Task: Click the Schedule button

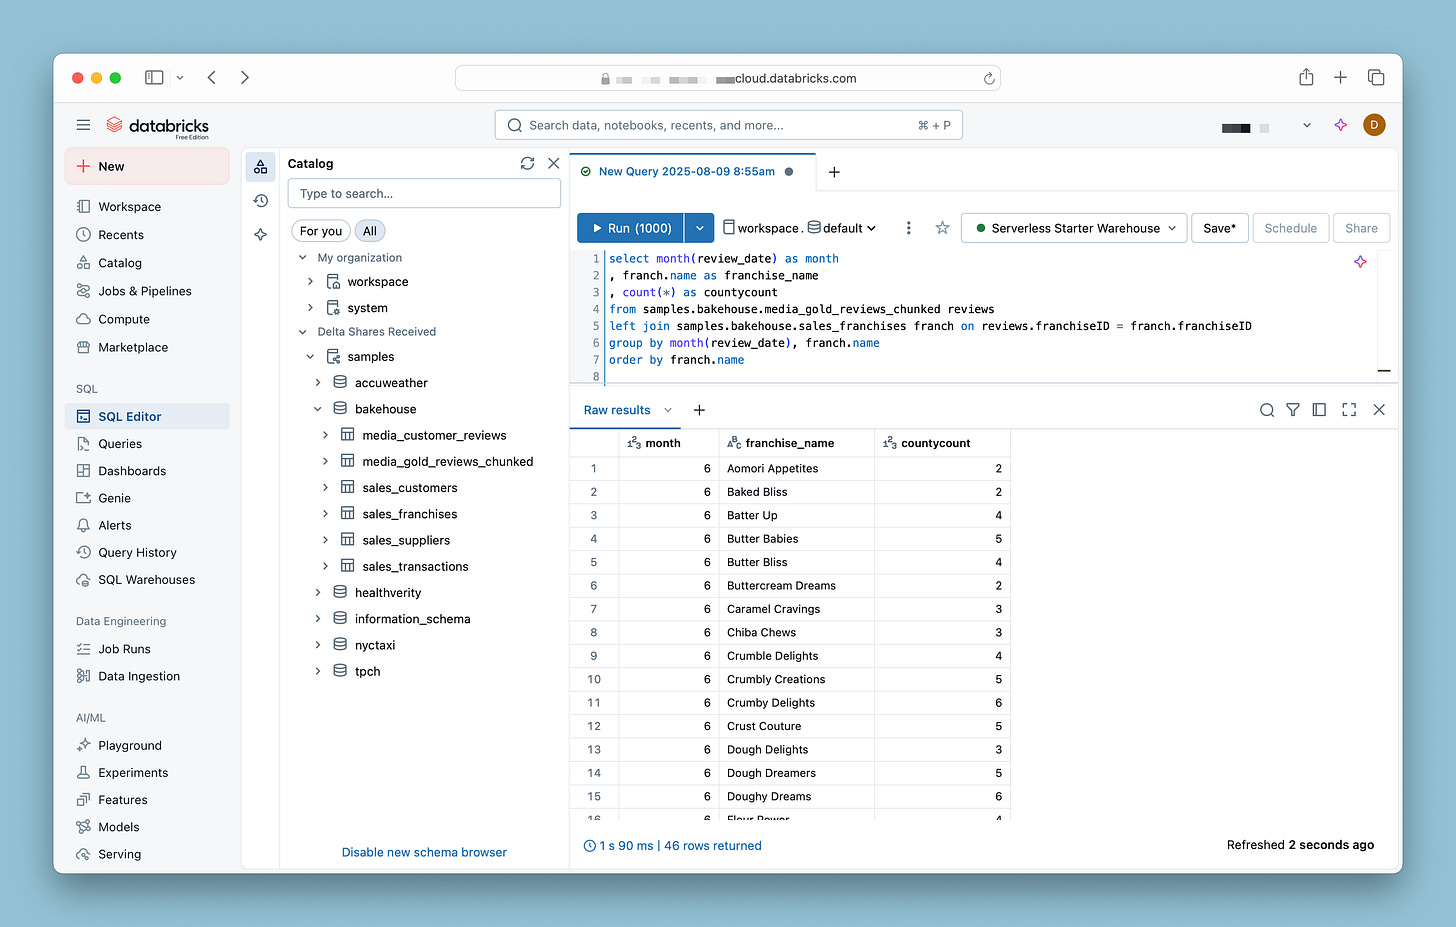Action: coord(1290,228)
